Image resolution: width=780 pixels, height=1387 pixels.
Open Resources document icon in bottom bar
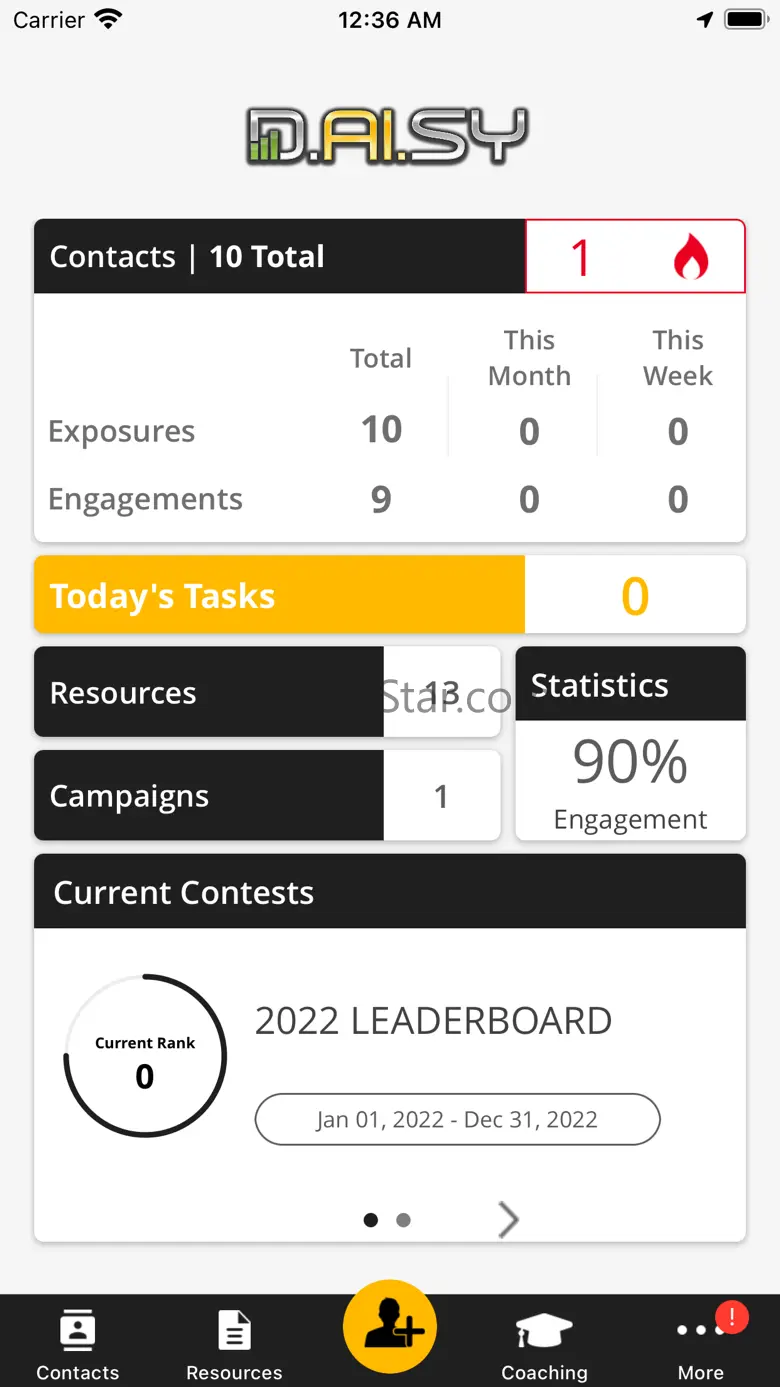click(x=234, y=1332)
